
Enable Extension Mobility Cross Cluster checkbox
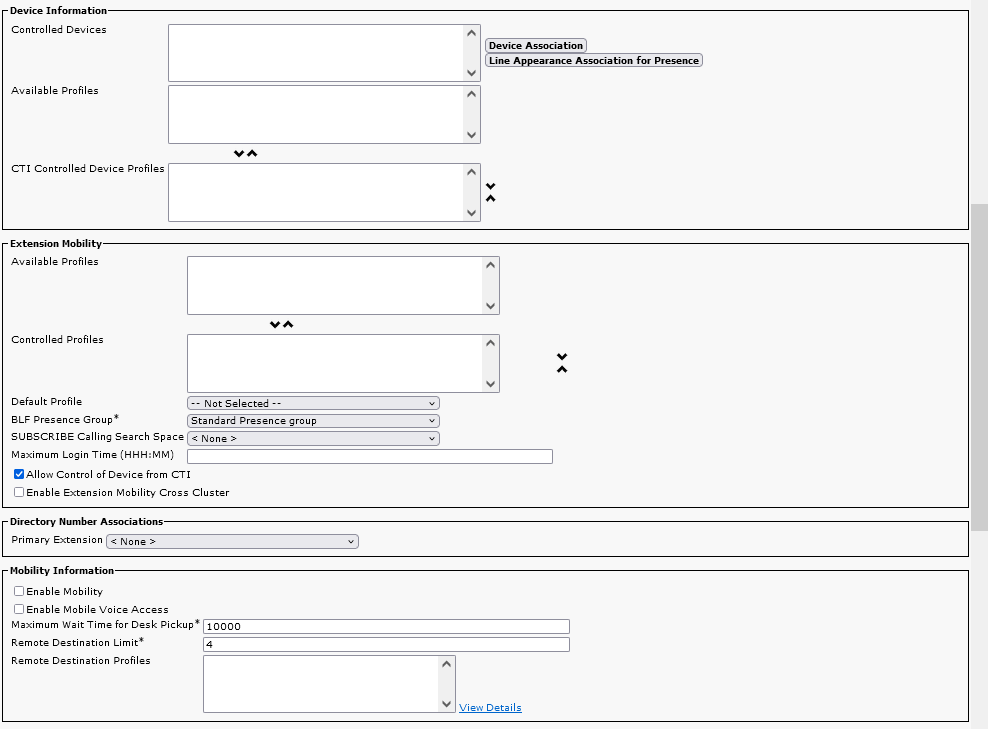click(19, 493)
